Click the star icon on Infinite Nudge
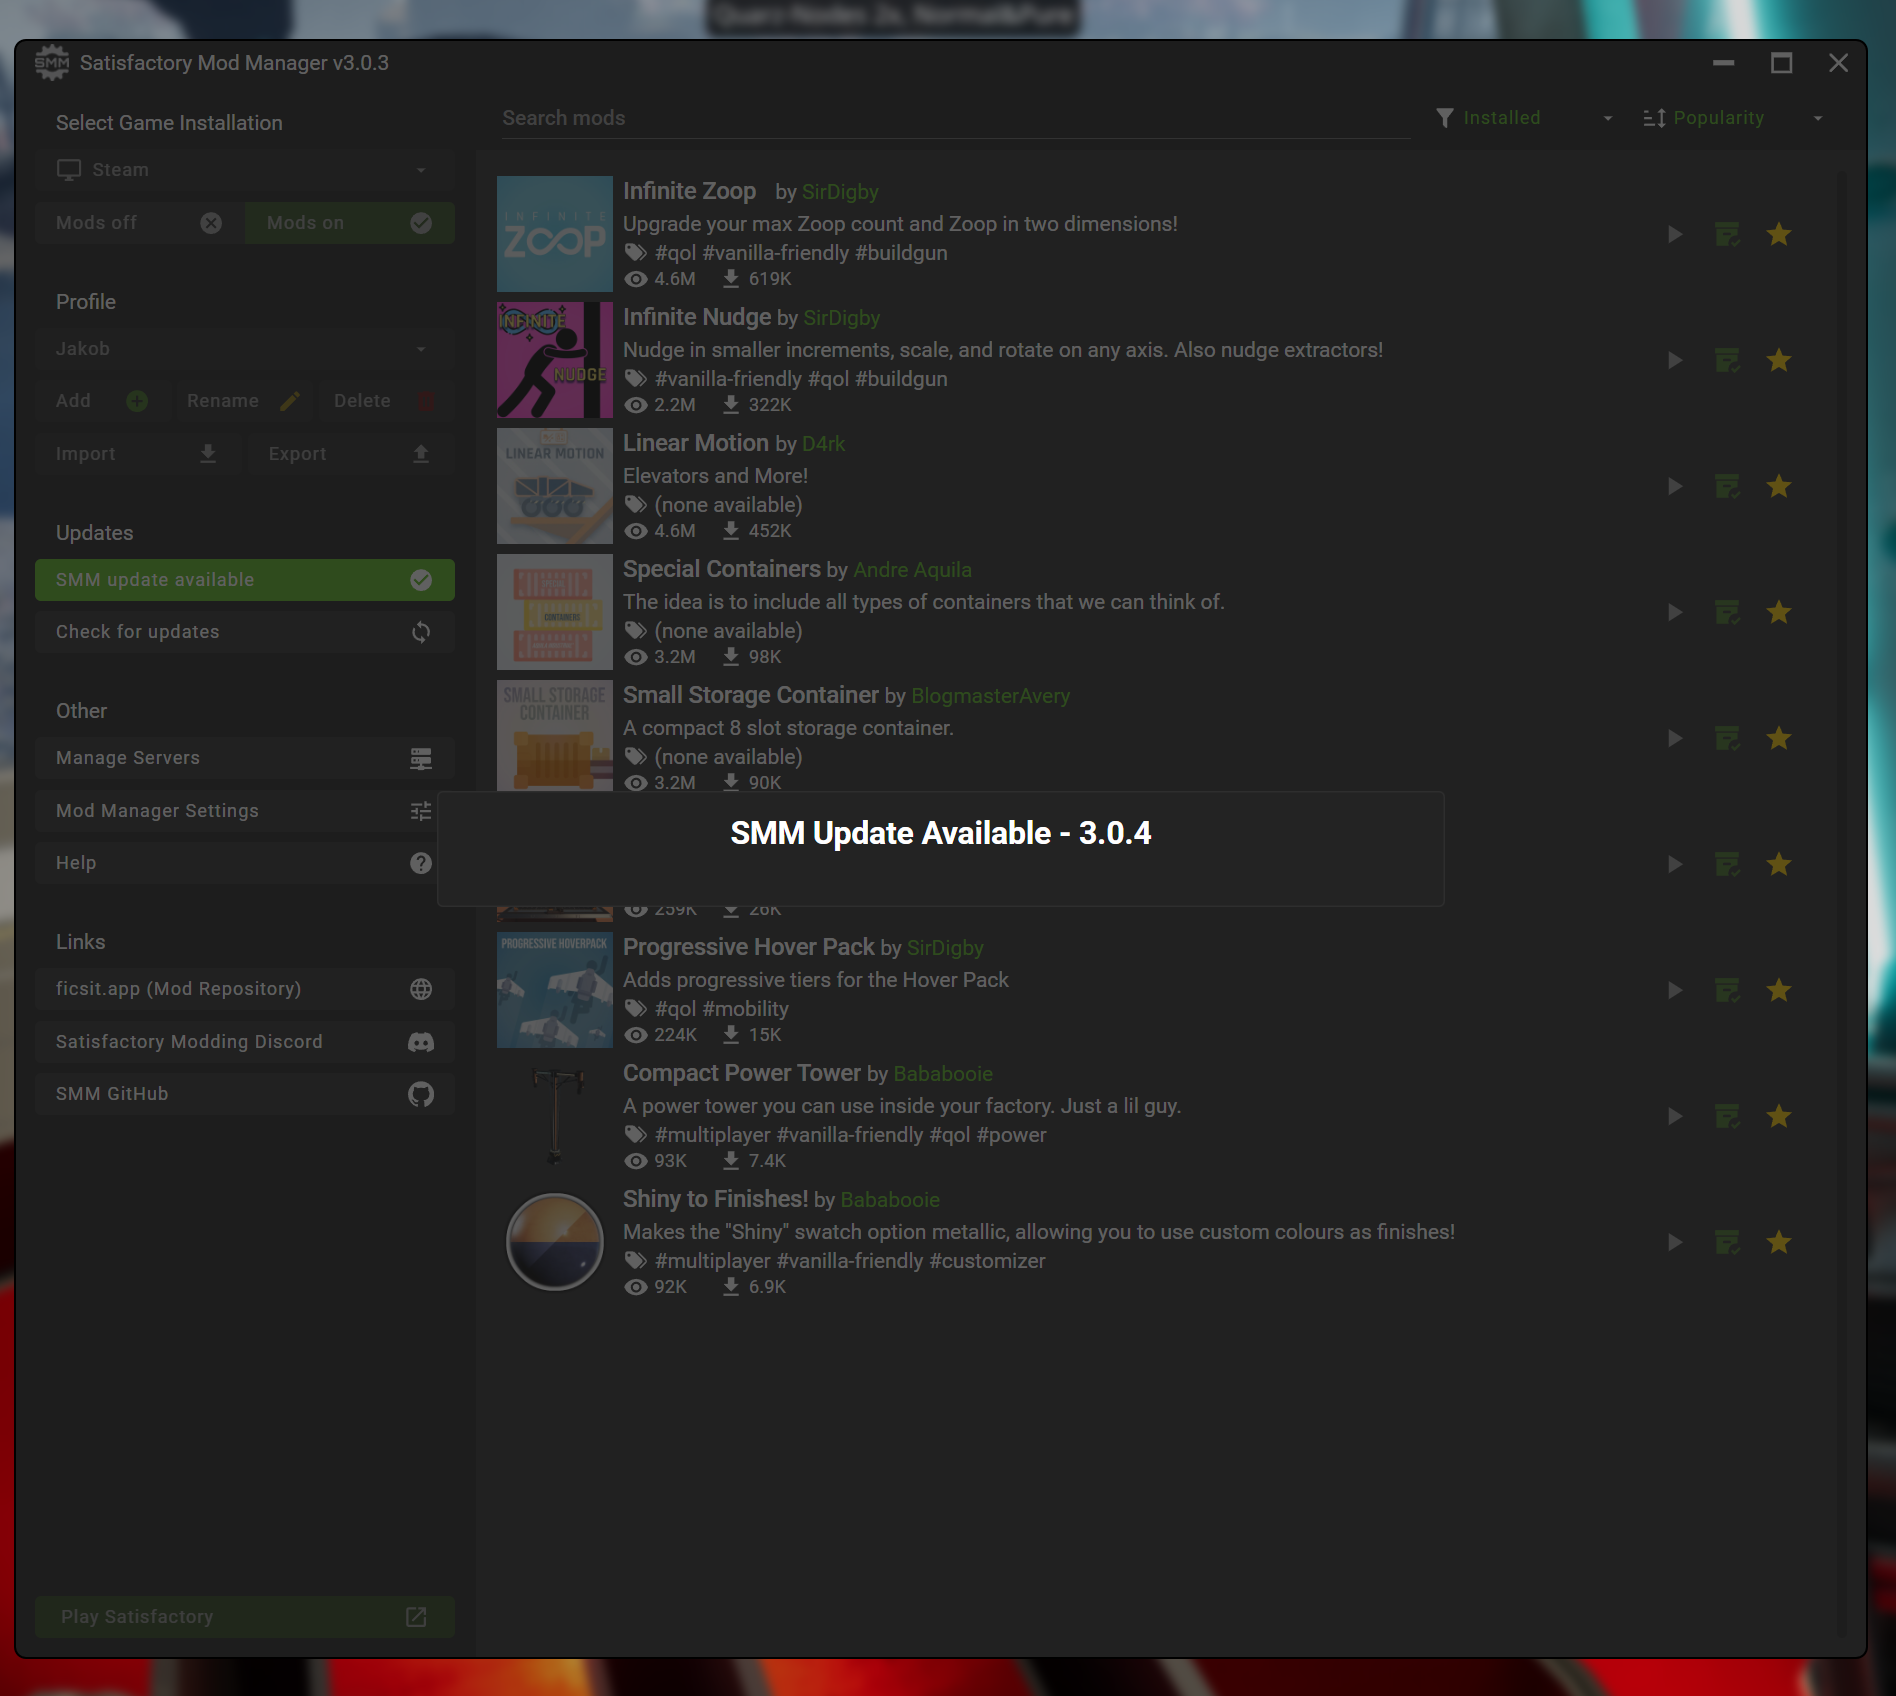This screenshot has width=1896, height=1696. [1778, 360]
